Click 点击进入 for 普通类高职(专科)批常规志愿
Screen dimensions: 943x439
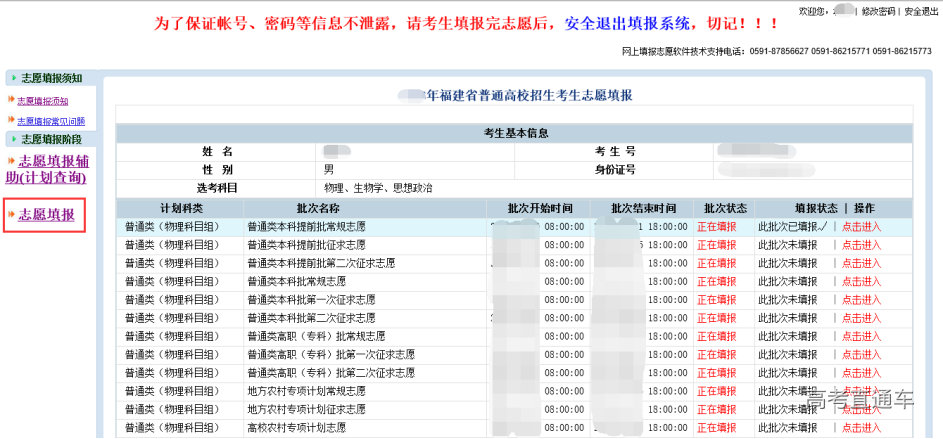861,336
